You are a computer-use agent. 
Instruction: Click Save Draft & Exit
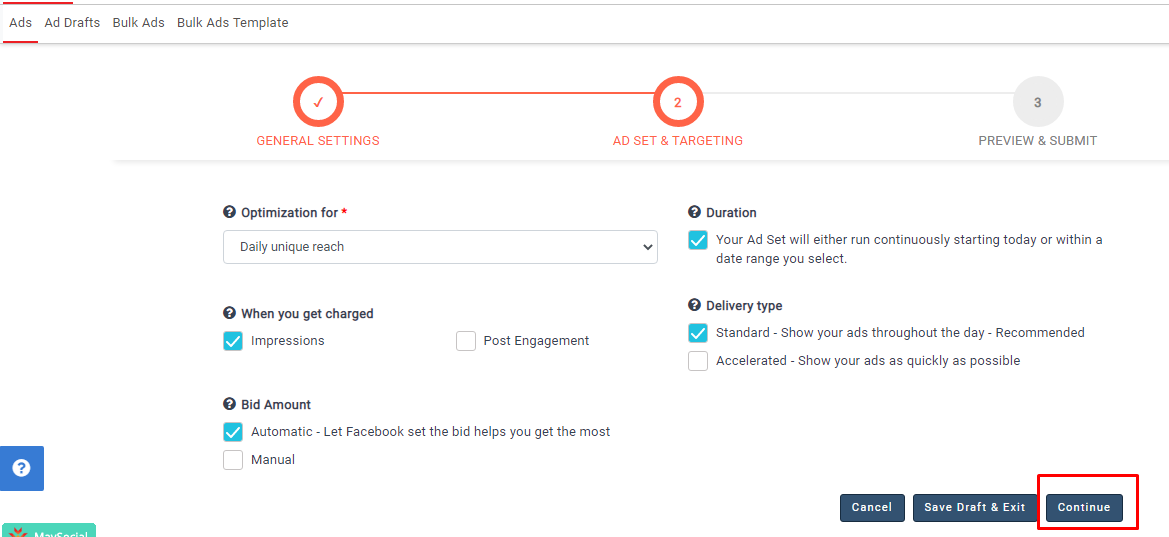974,508
